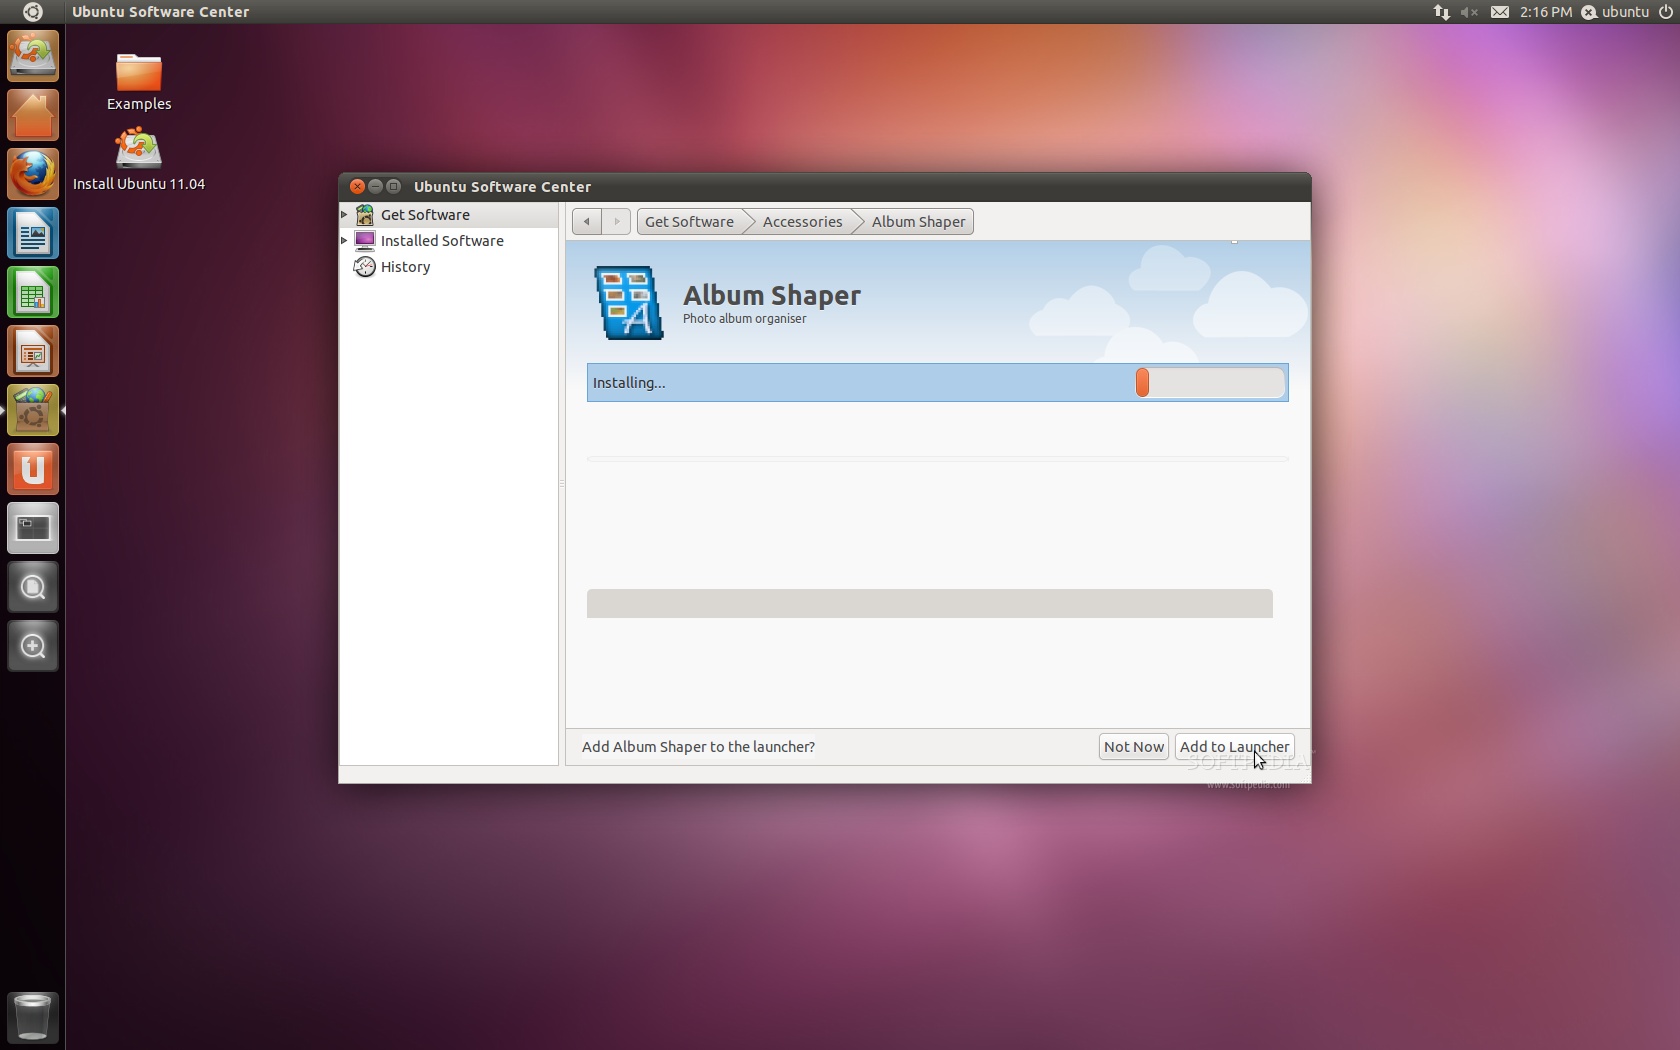
Task: Click the Ubuntu Software Center launcher icon
Action: click(x=33, y=410)
